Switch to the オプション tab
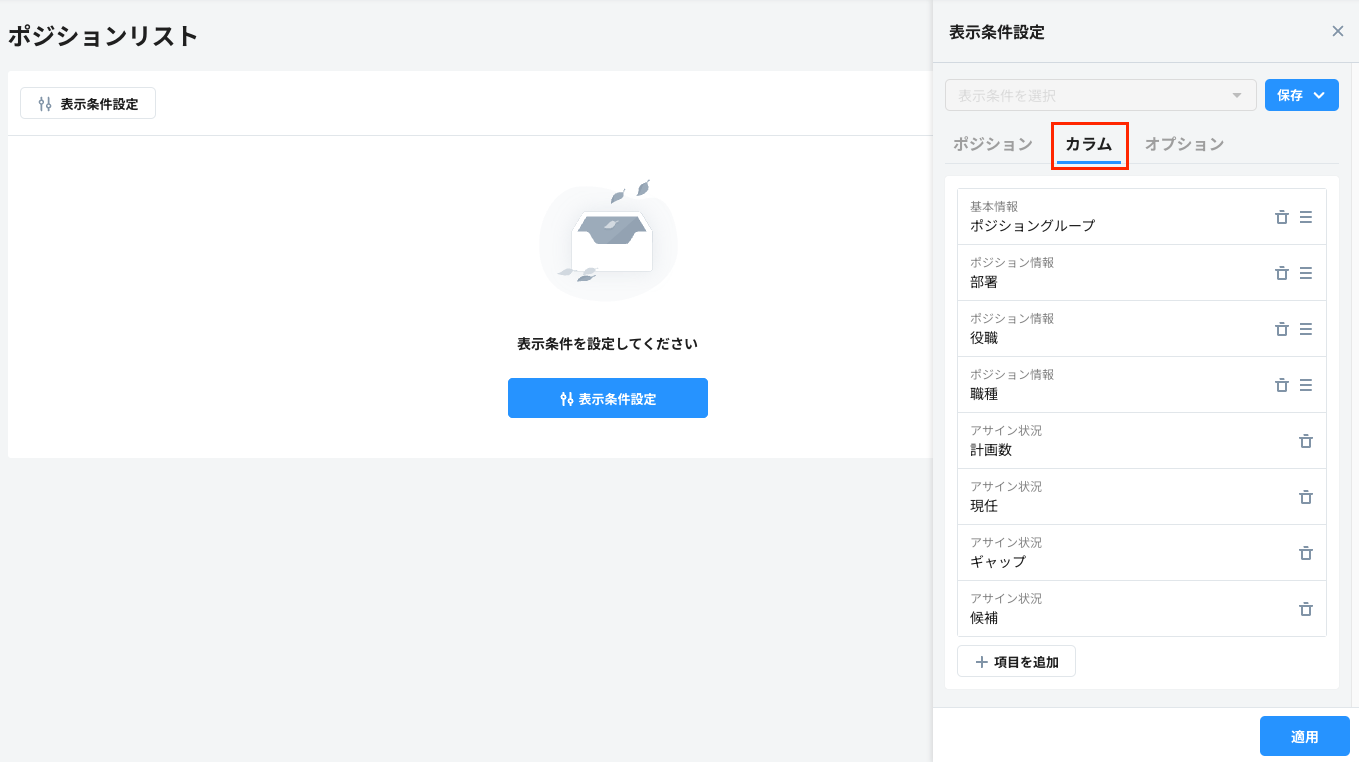Image resolution: width=1359 pixels, height=762 pixels. (x=1185, y=144)
